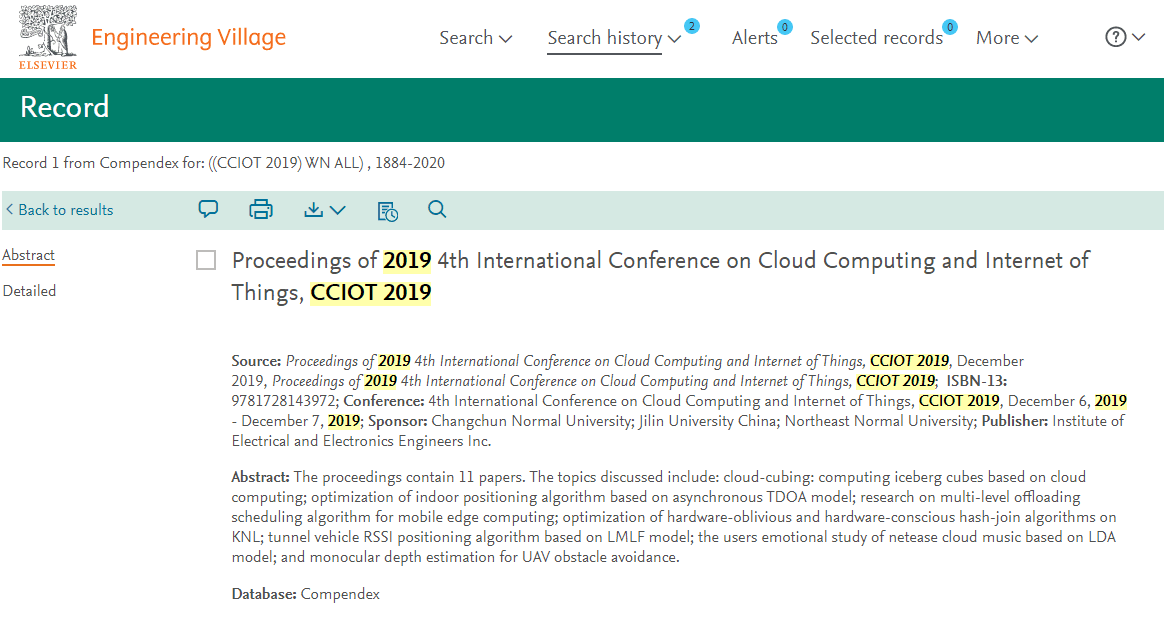
Task: Click the Conference label text
Action: (x=384, y=401)
